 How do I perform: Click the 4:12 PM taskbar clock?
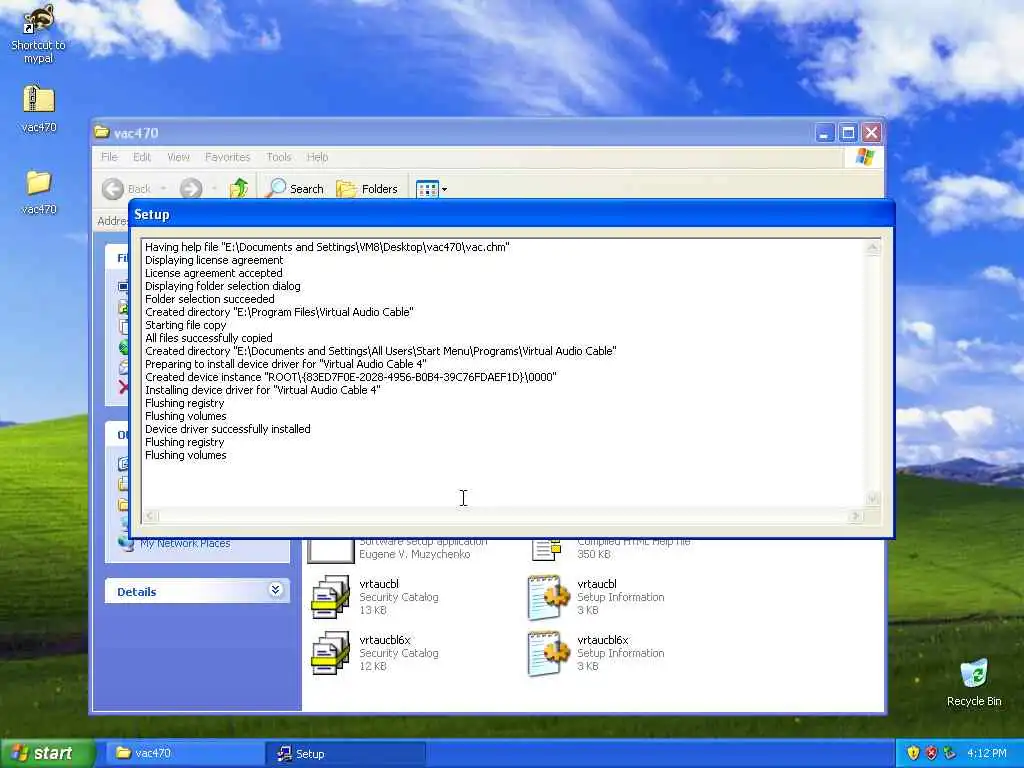coord(987,753)
